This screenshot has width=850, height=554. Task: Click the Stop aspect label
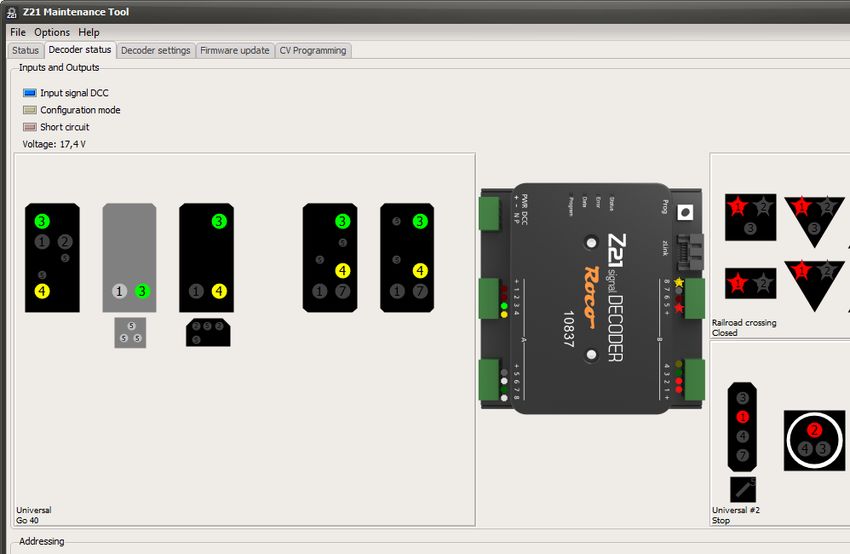point(720,520)
